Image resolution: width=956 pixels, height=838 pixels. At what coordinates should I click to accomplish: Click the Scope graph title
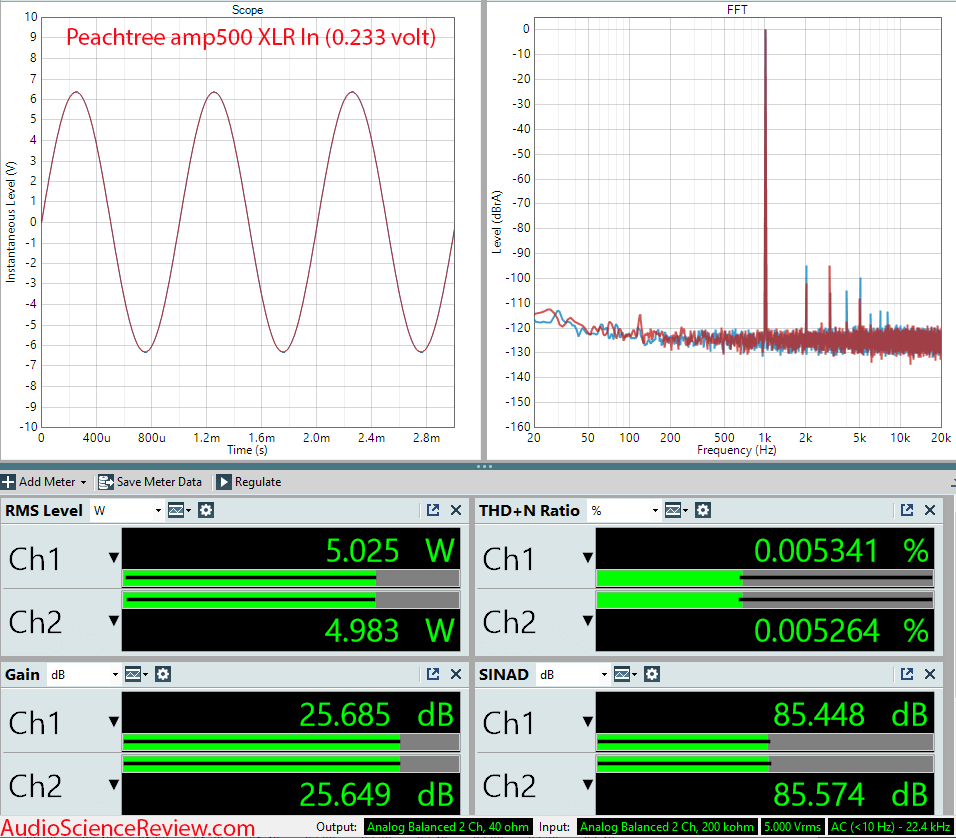248,10
